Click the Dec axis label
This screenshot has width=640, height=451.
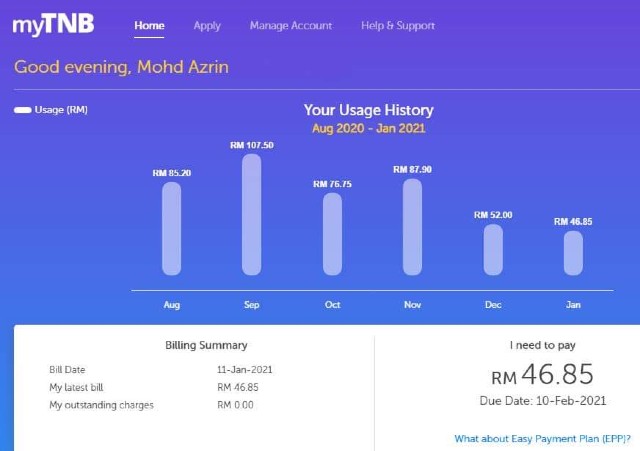pos(493,305)
